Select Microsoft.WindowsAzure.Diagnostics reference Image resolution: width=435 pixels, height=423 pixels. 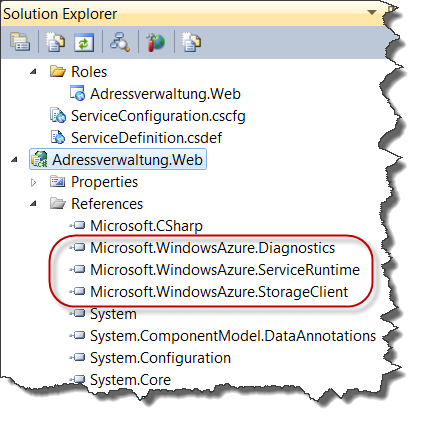213,248
